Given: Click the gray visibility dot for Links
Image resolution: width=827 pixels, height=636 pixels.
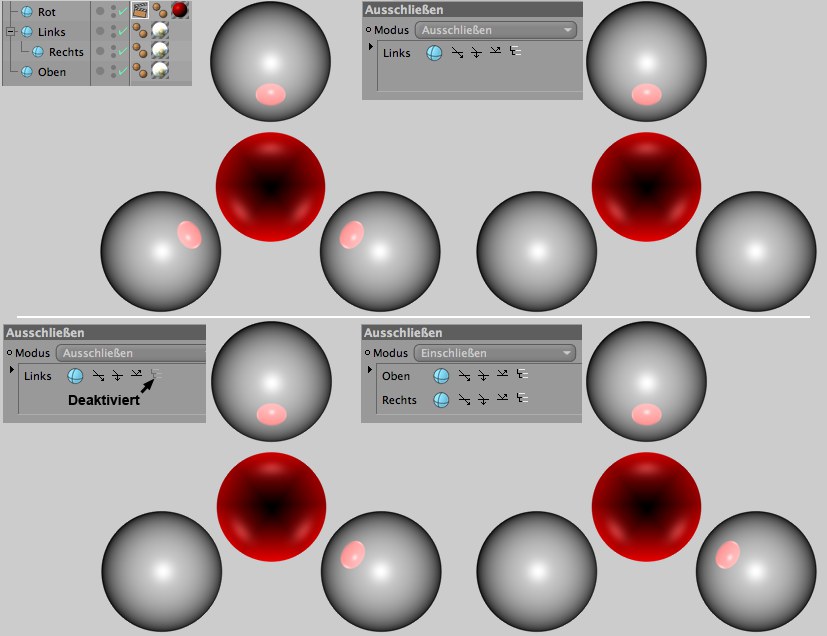Looking at the screenshot, I should tap(100, 32).
